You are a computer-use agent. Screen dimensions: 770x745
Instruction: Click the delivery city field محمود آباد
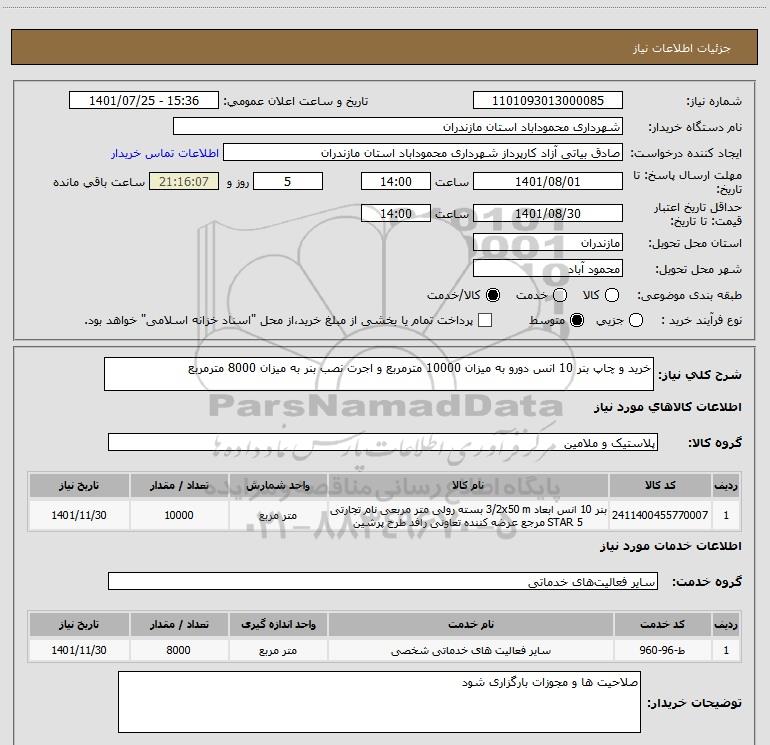(x=548, y=268)
